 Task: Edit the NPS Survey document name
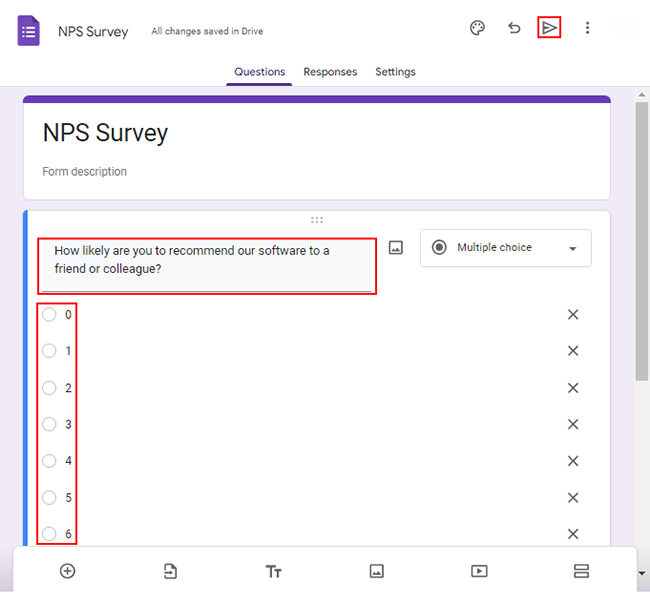click(x=93, y=32)
